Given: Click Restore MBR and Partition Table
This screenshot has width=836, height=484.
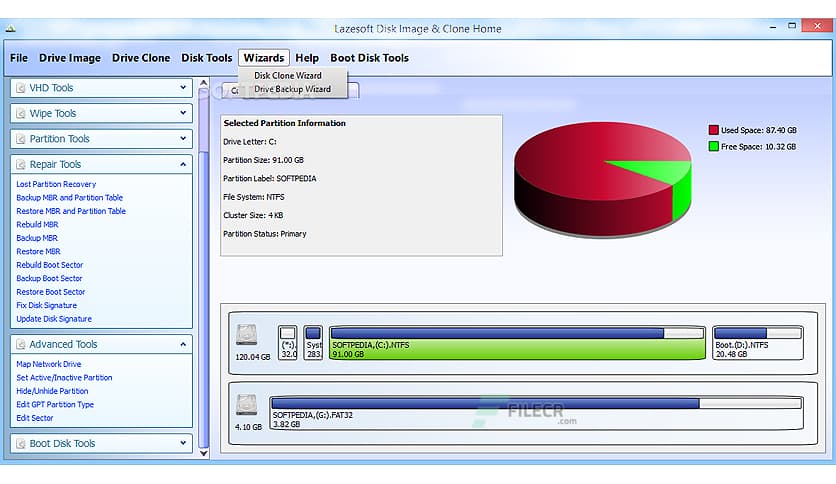Looking at the screenshot, I should pos(71,211).
